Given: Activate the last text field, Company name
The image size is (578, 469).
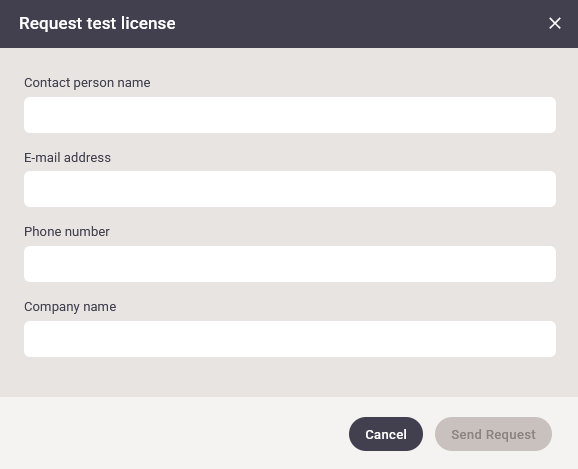Looking at the screenshot, I should pos(290,339).
